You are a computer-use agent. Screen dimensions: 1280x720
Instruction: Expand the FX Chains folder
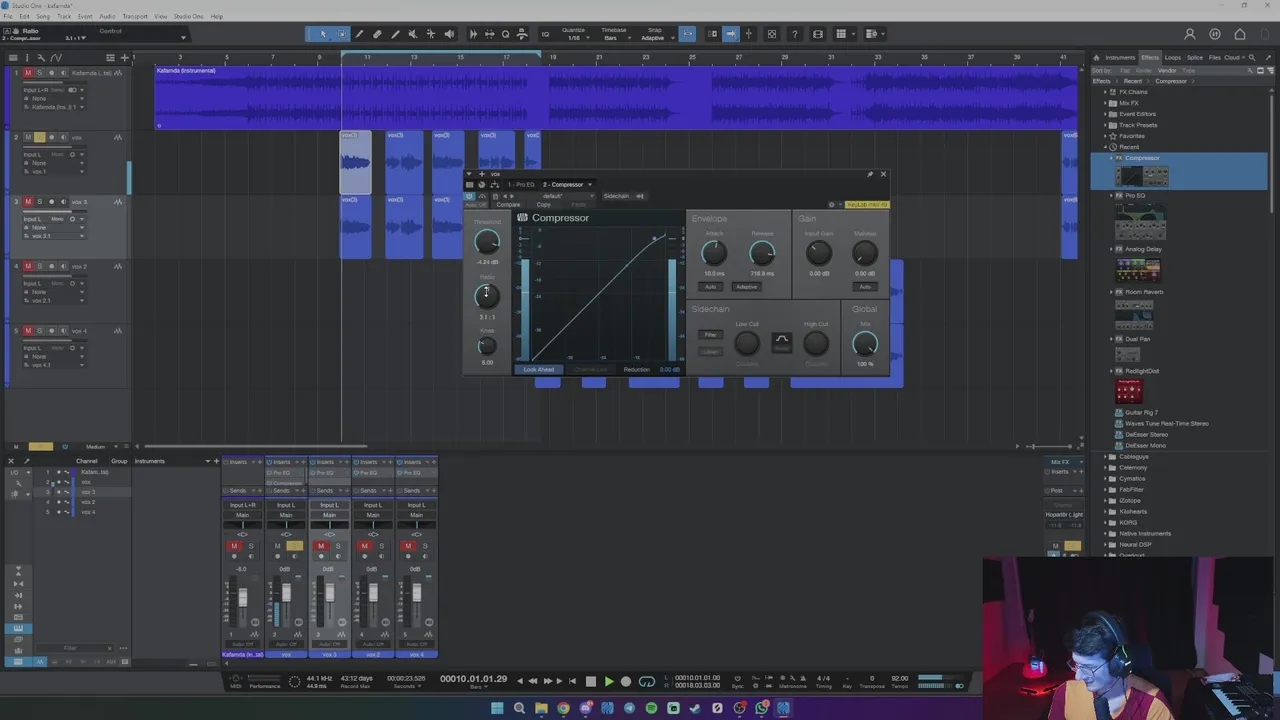1106,92
